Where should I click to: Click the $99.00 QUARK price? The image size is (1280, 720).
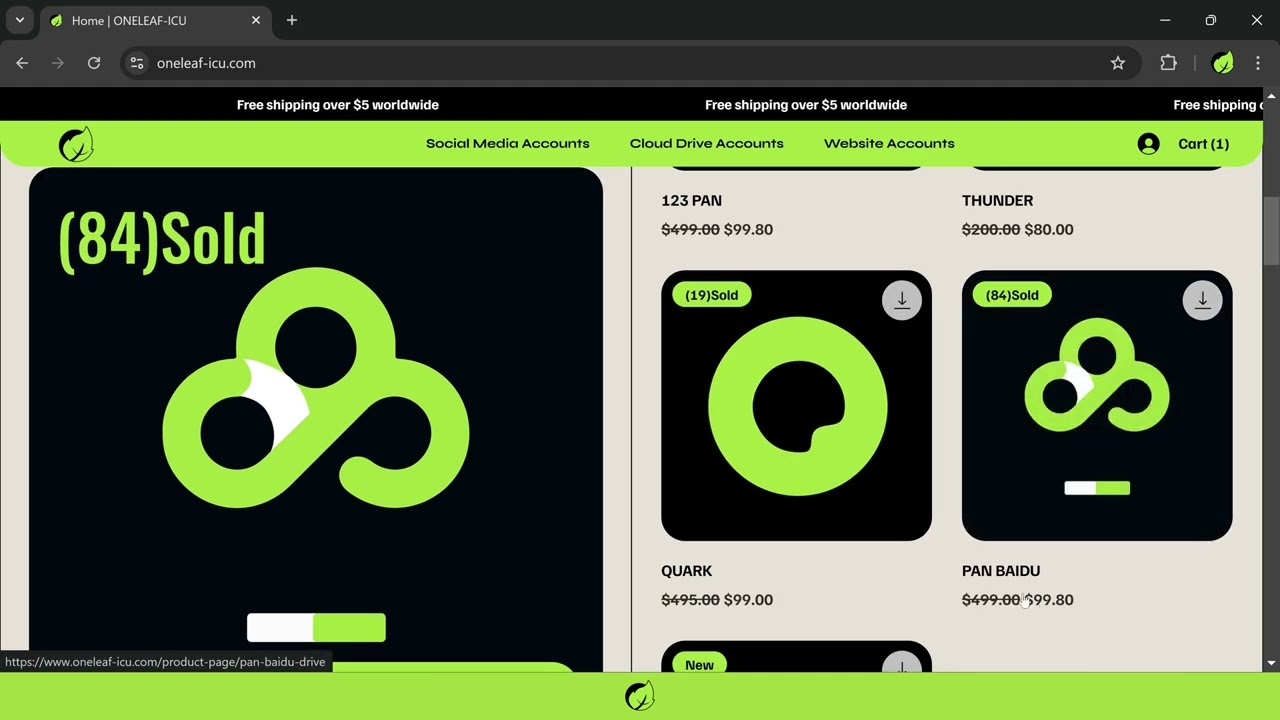(748, 600)
